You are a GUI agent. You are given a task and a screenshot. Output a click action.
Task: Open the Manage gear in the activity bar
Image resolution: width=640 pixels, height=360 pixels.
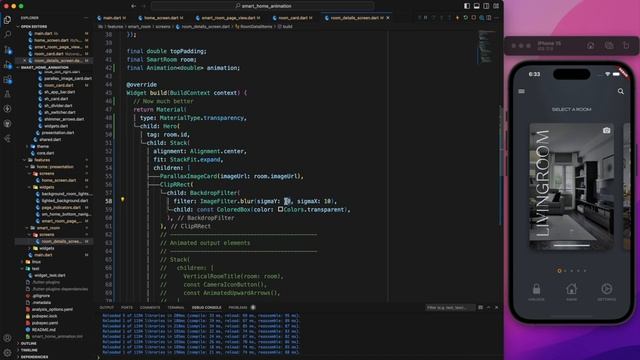coord(7,352)
